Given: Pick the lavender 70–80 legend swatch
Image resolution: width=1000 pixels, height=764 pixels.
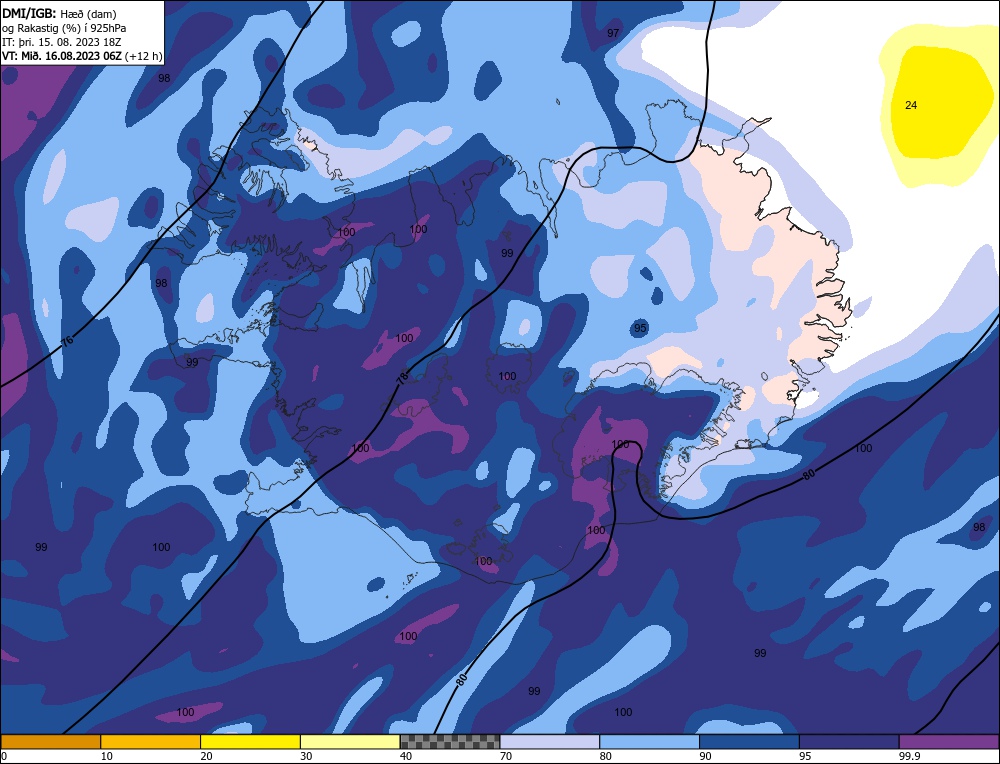Looking at the screenshot, I should pyautogui.click(x=550, y=741).
